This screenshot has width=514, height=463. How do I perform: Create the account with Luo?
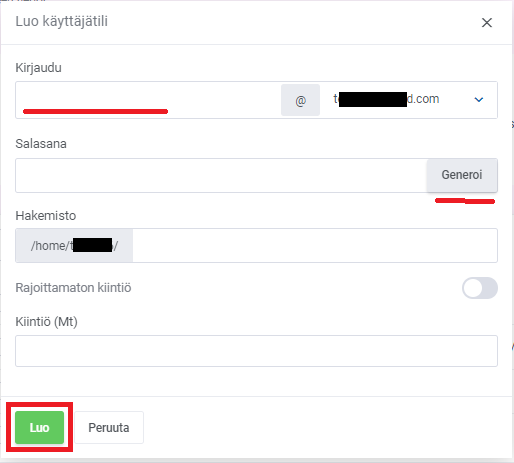pos(39,427)
